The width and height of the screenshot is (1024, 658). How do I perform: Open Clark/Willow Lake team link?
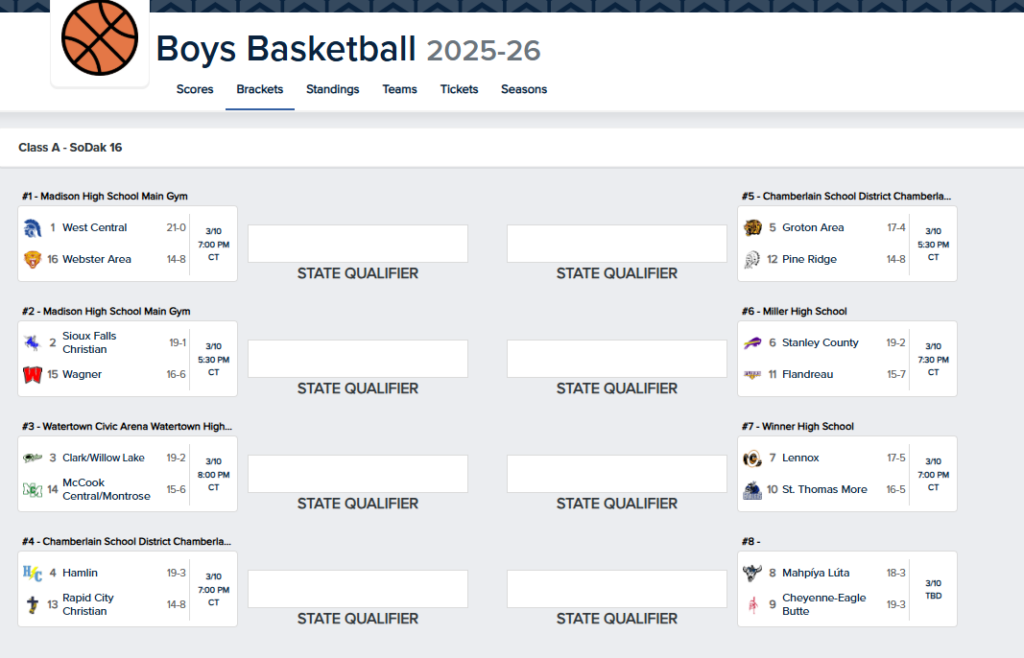point(103,458)
